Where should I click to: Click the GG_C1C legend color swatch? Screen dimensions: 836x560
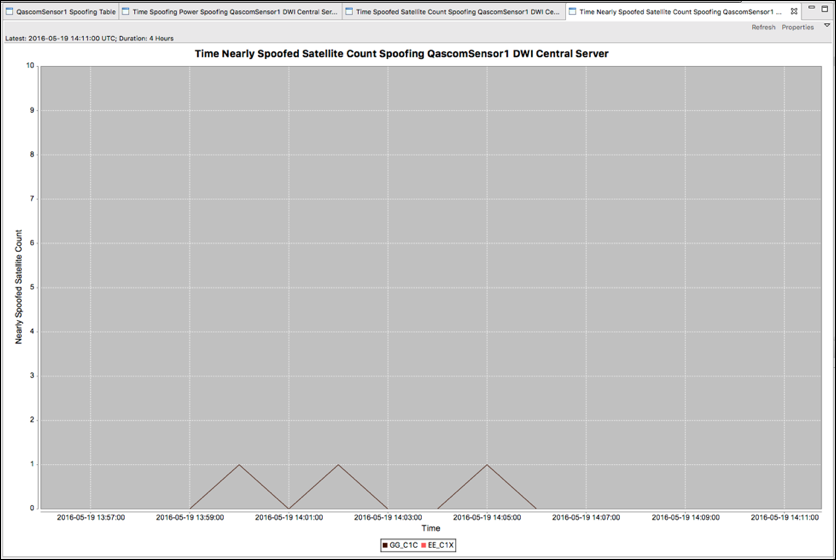click(384, 545)
